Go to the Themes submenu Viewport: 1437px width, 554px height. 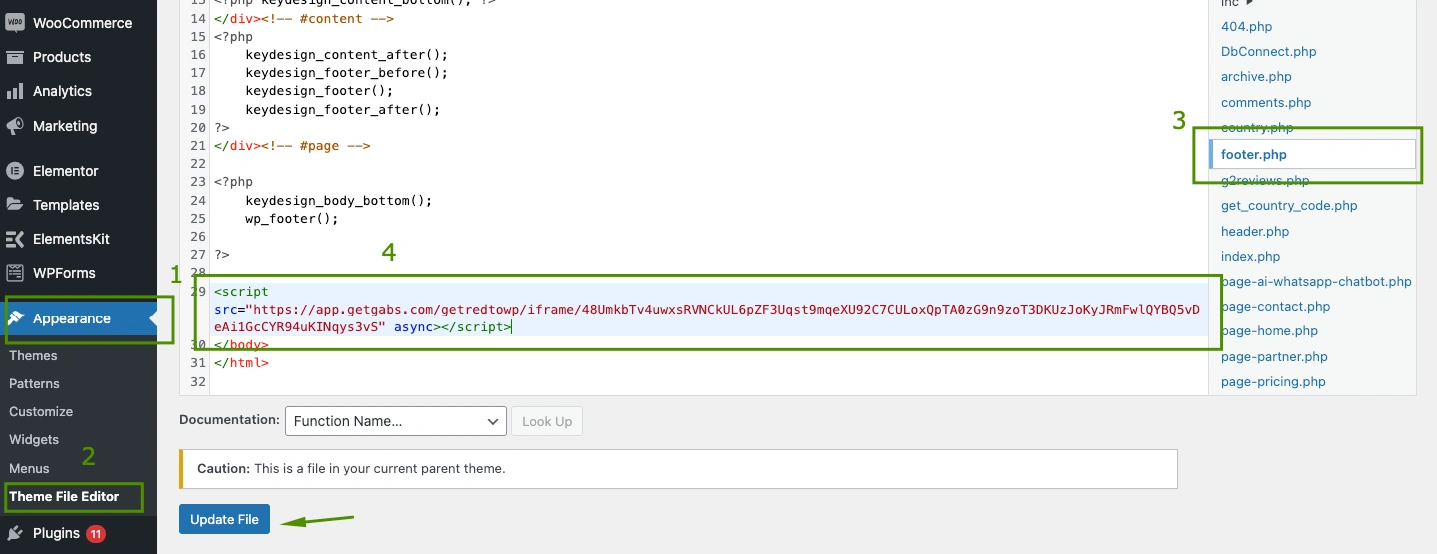pos(33,355)
